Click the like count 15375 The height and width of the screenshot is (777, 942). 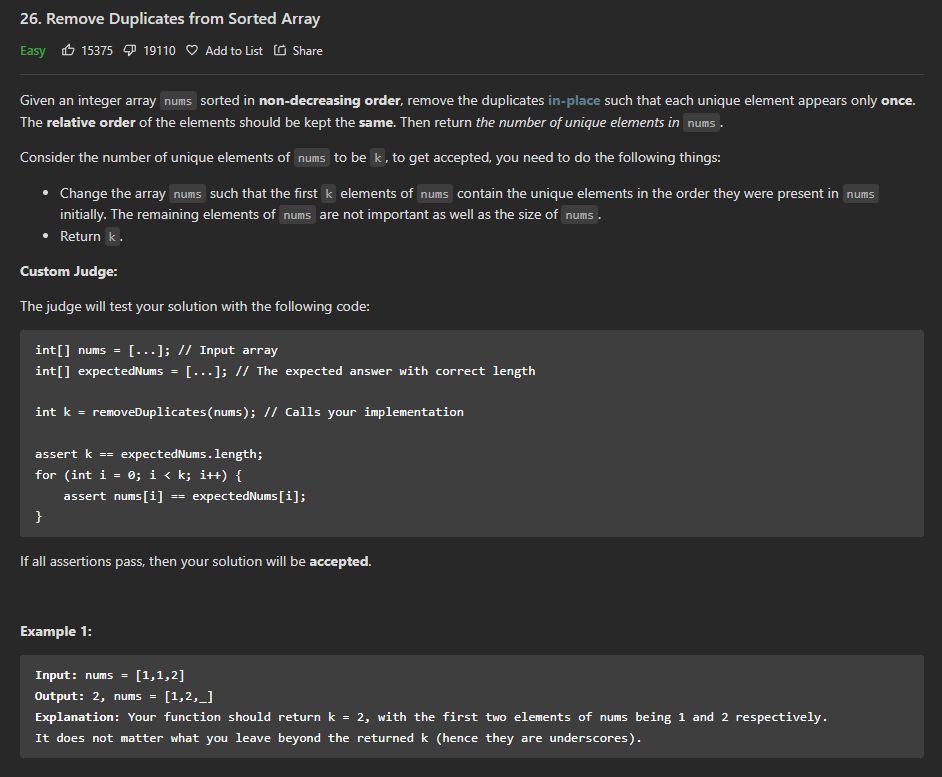[x=97, y=51]
